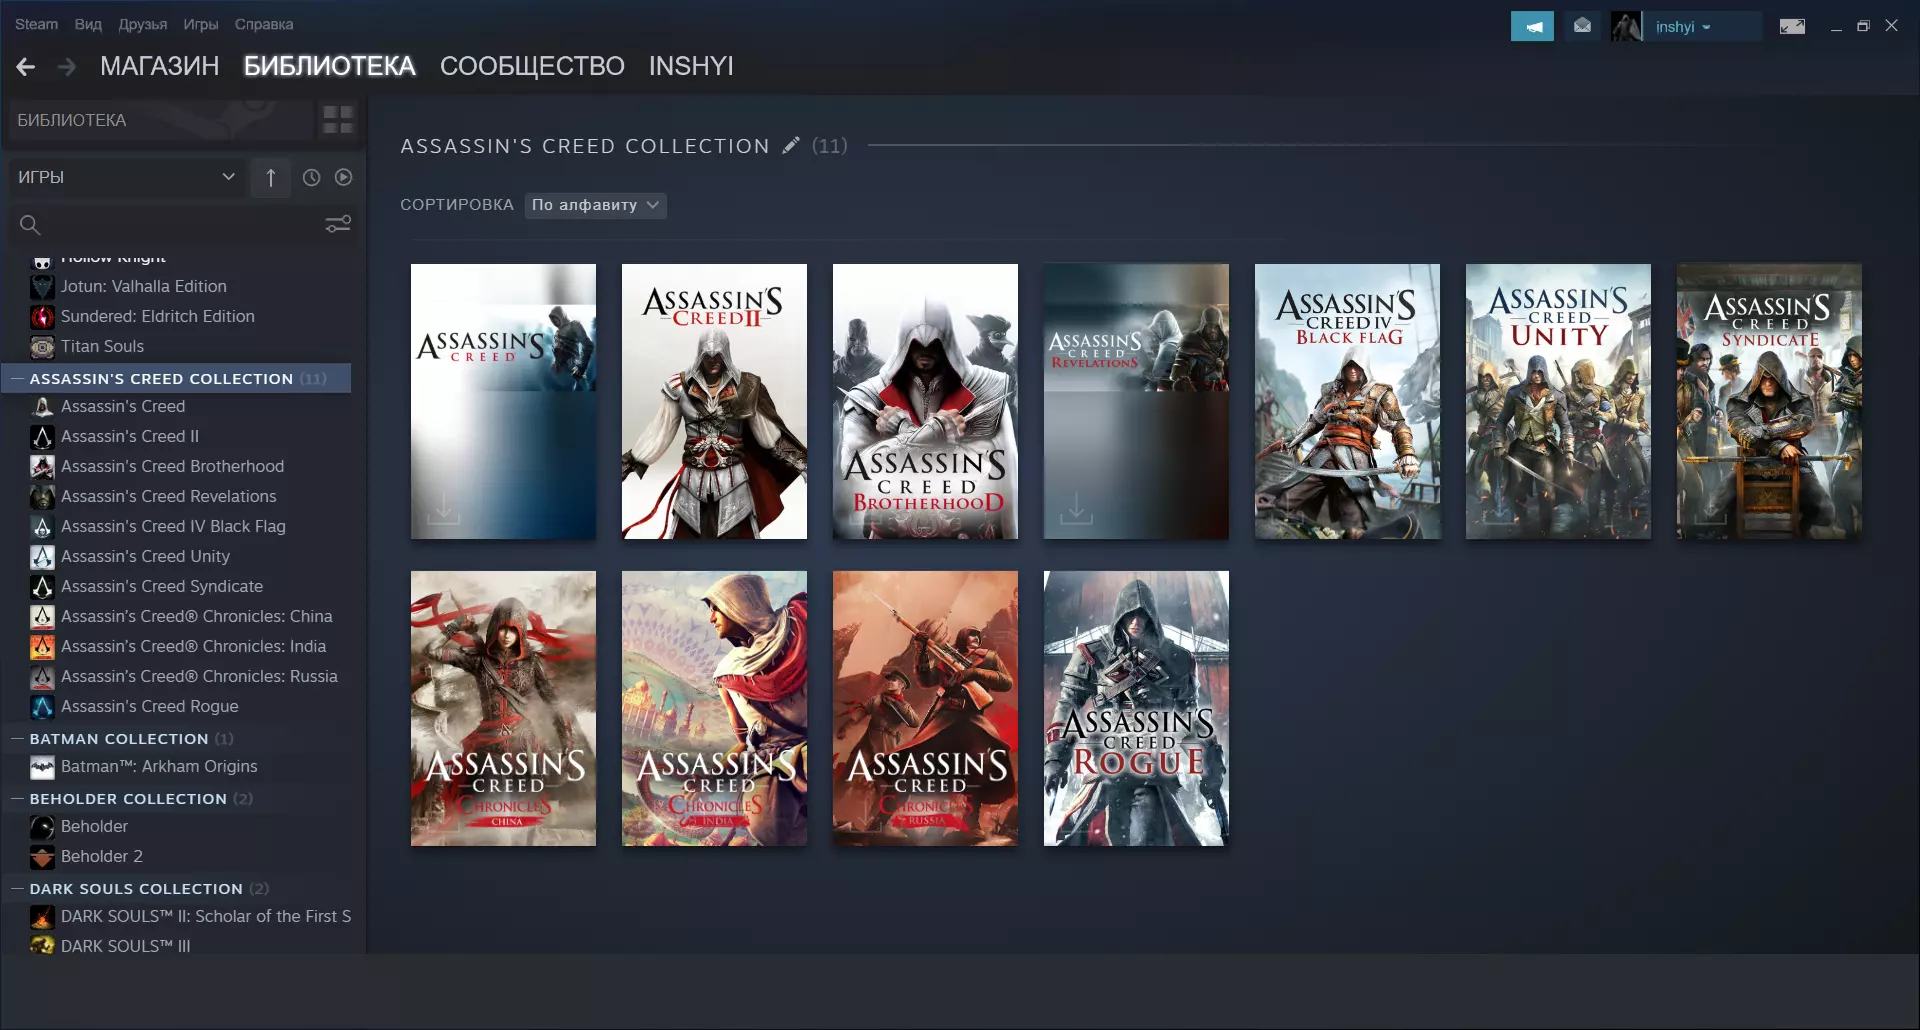
Task: Click the Assassin's Creed II list icon
Action: 42,437
